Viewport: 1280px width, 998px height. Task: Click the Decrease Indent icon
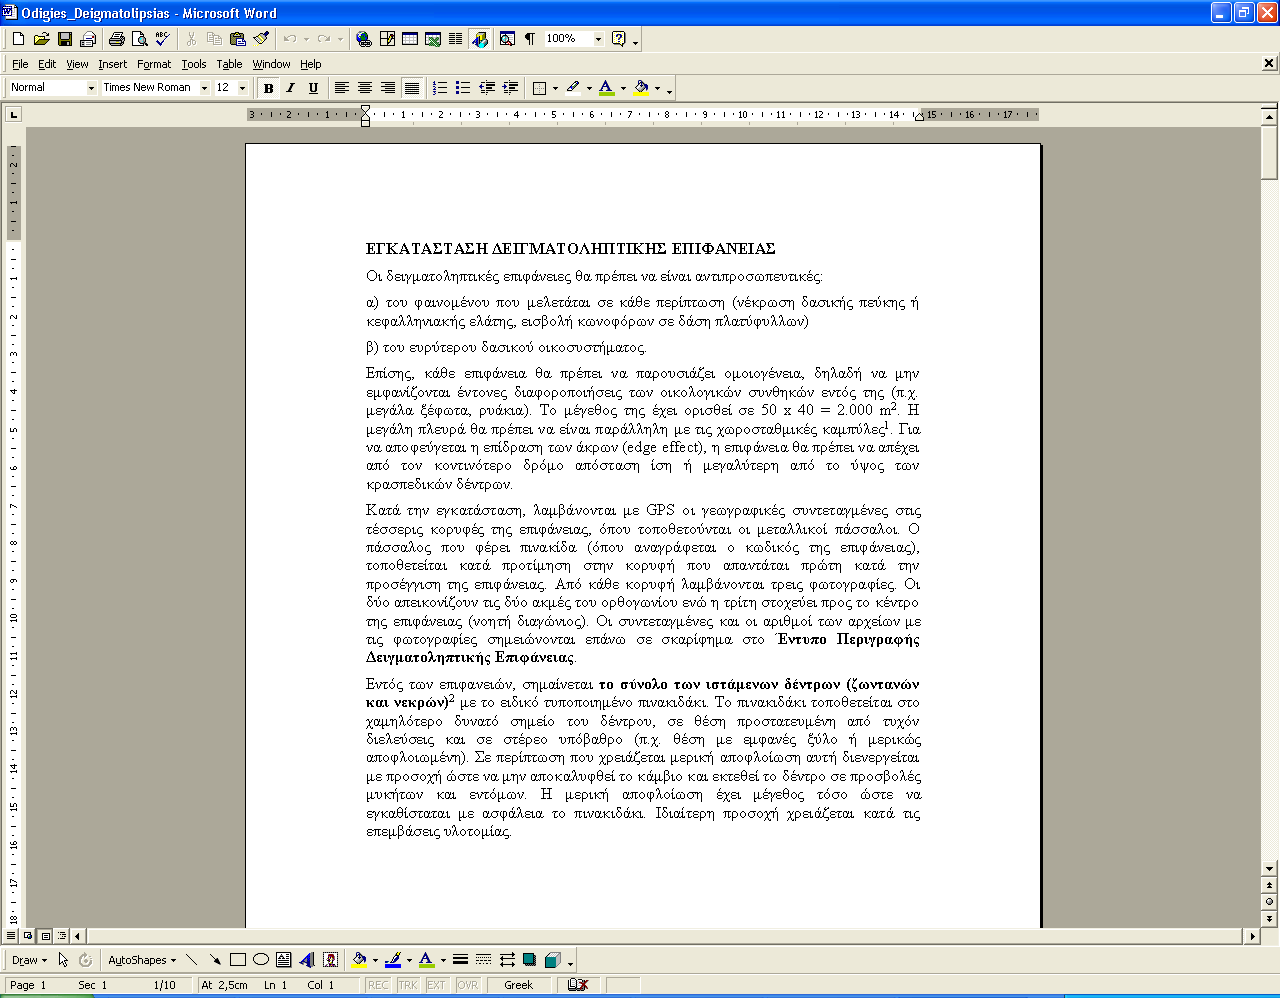pyautogui.click(x=486, y=88)
